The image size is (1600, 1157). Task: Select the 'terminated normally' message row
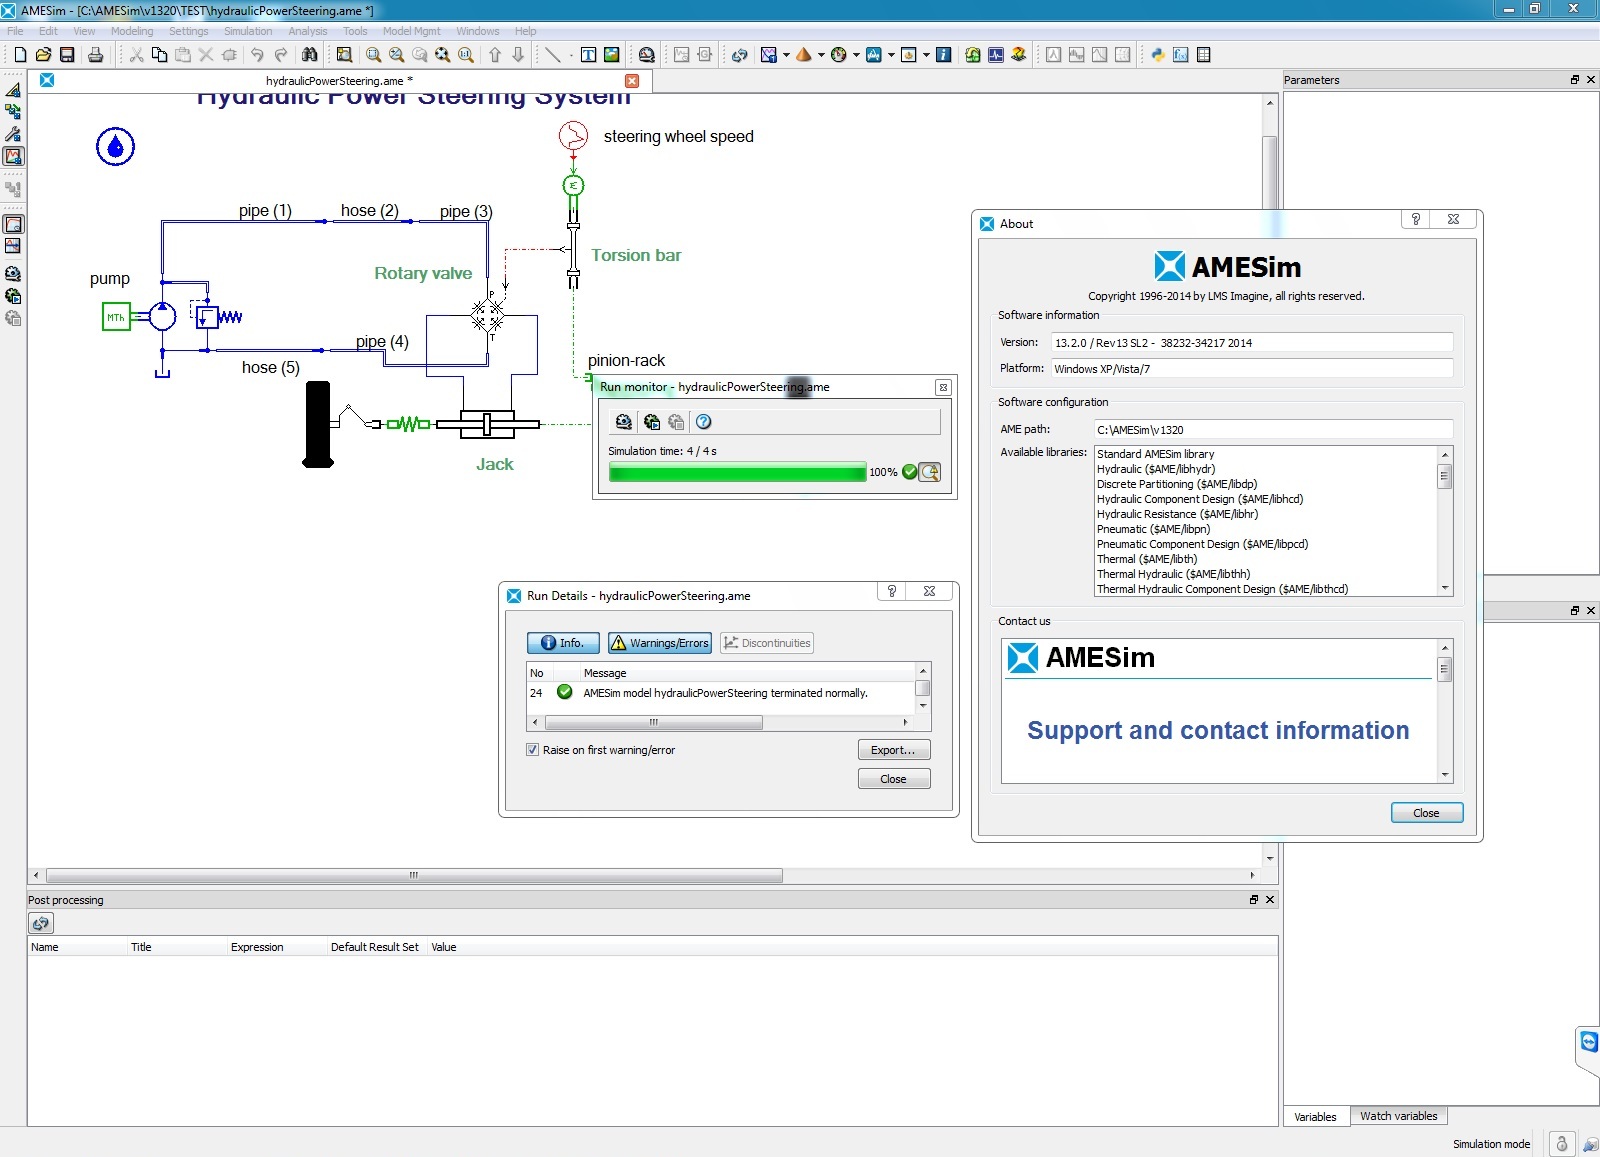(720, 693)
